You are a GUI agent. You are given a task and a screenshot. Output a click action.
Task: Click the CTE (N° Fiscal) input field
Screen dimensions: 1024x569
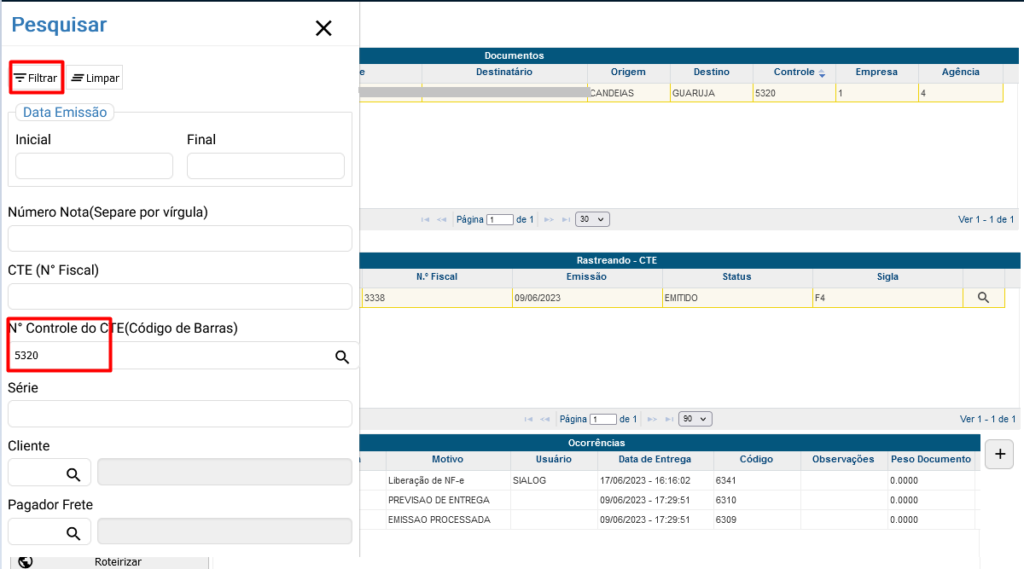pos(180,297)
